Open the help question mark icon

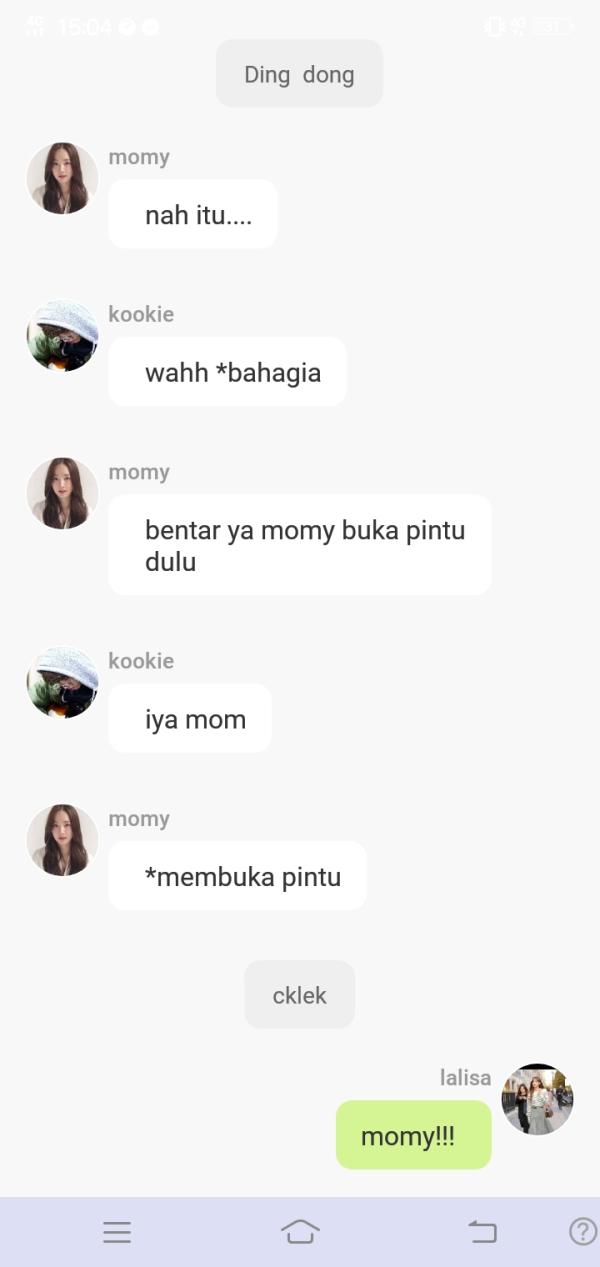(583, 1231)
